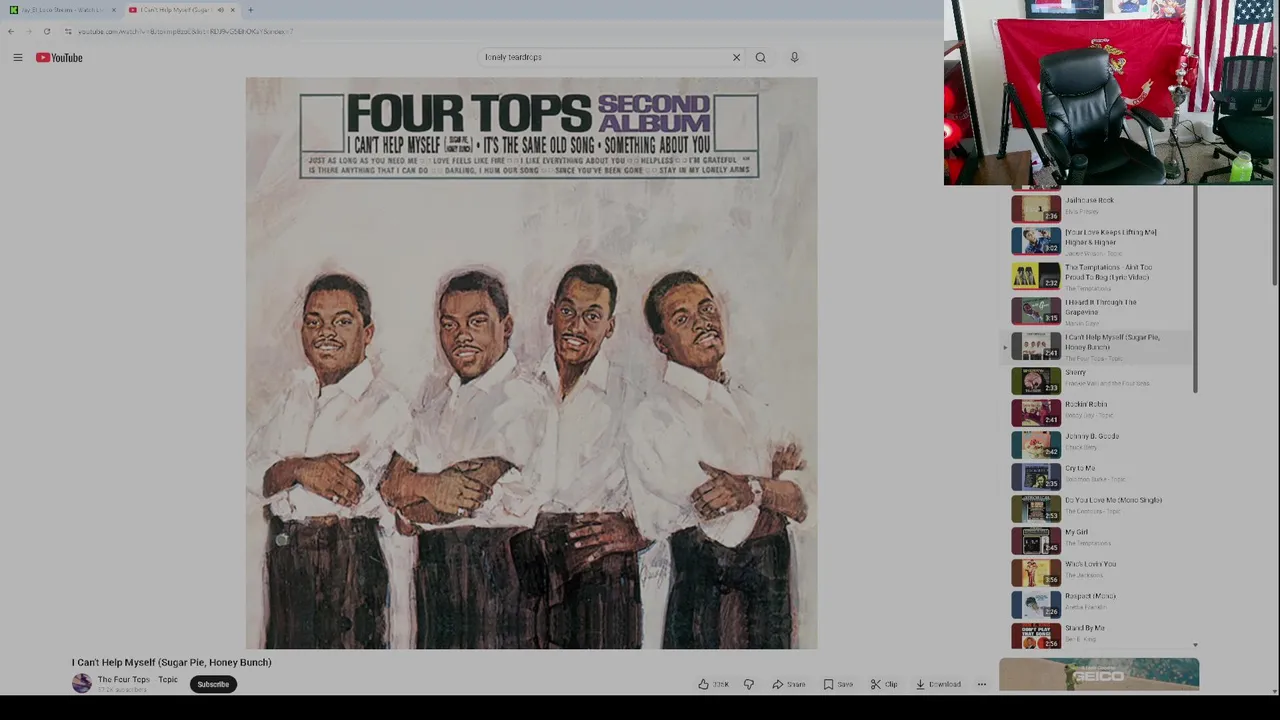Go to YouTube home via logo

coord(59,57)
